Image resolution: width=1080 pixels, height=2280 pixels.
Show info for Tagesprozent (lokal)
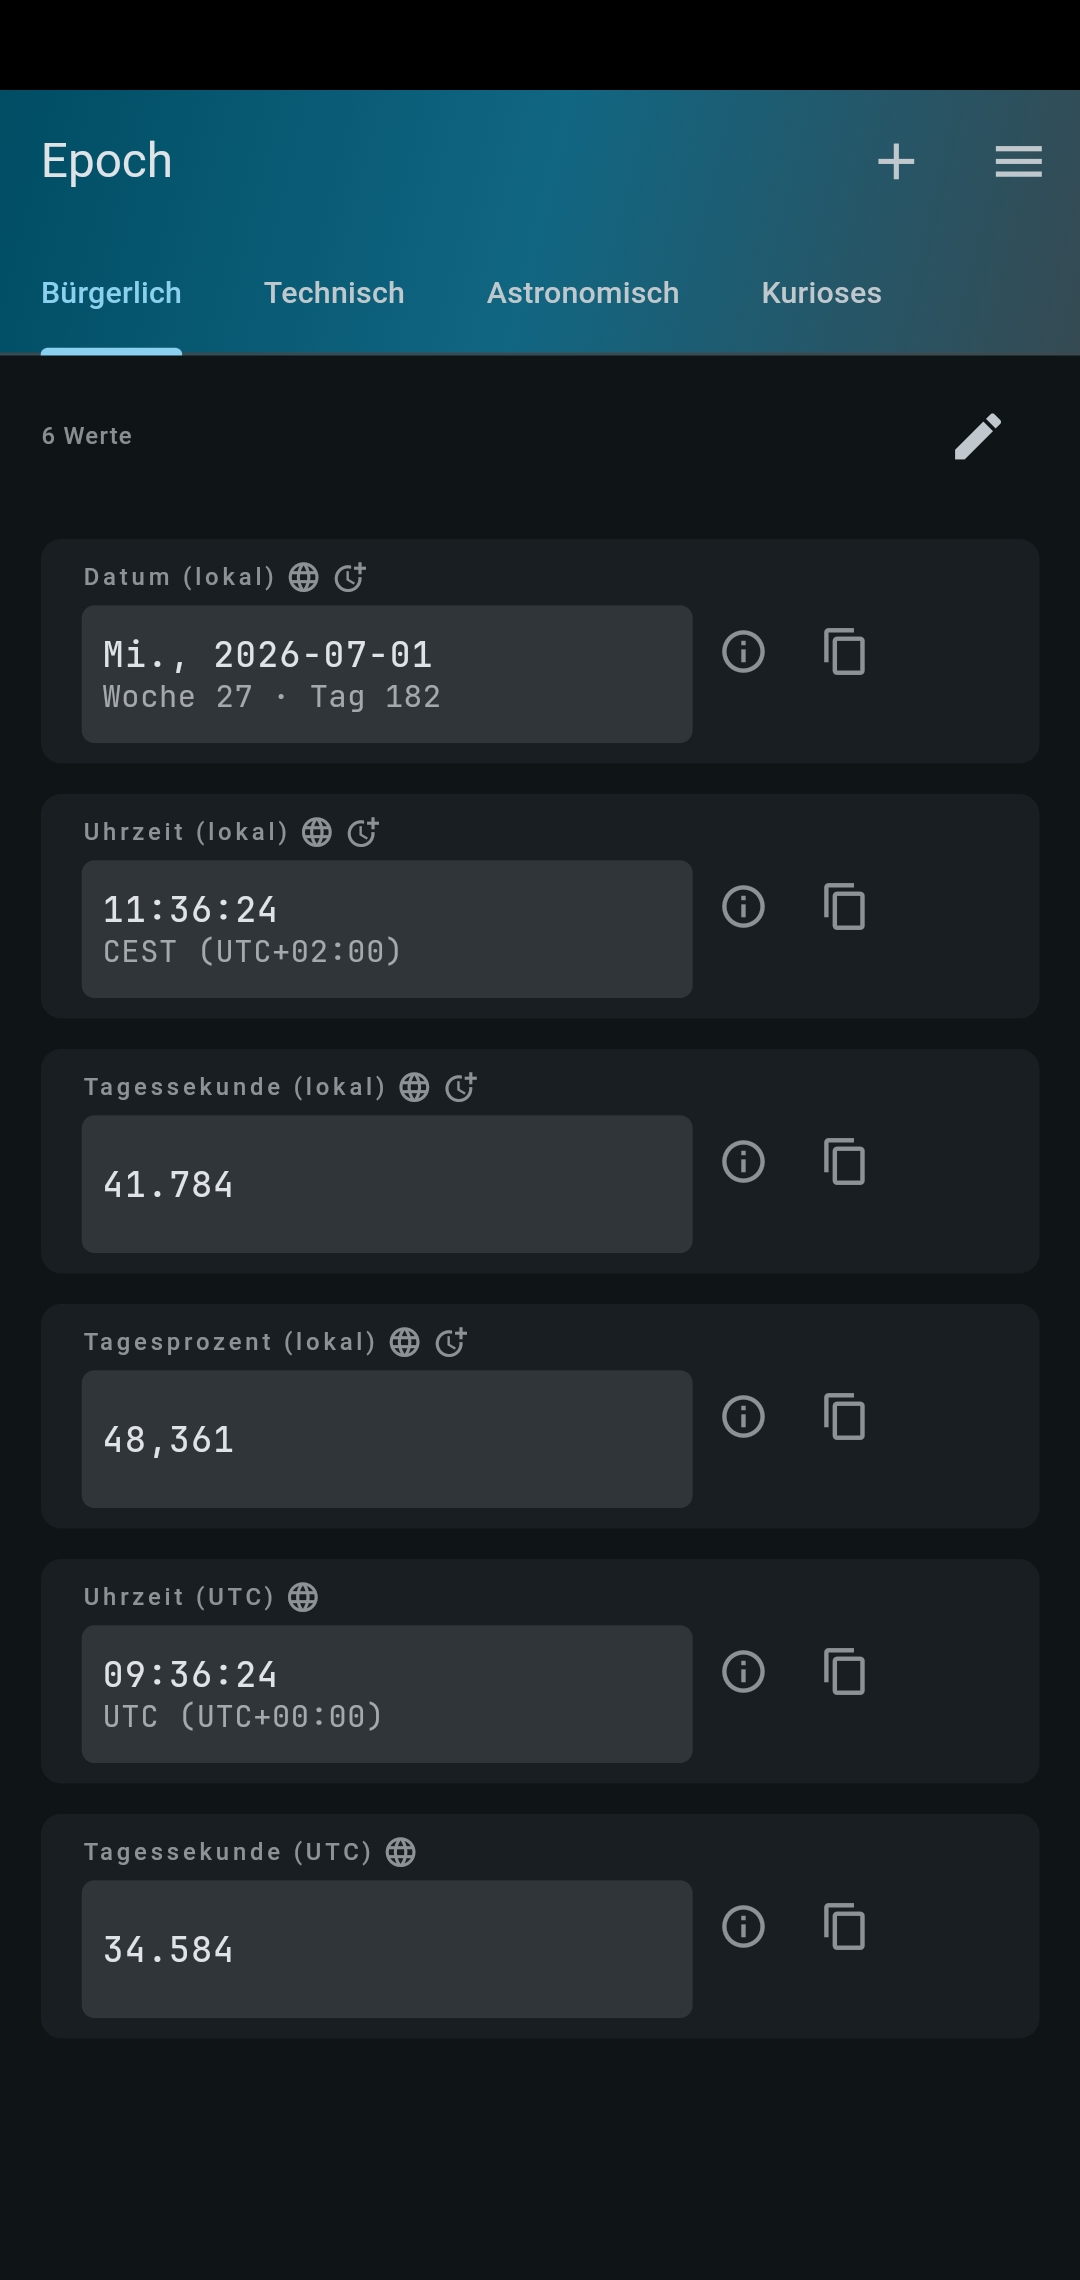tap(743, 1417)
